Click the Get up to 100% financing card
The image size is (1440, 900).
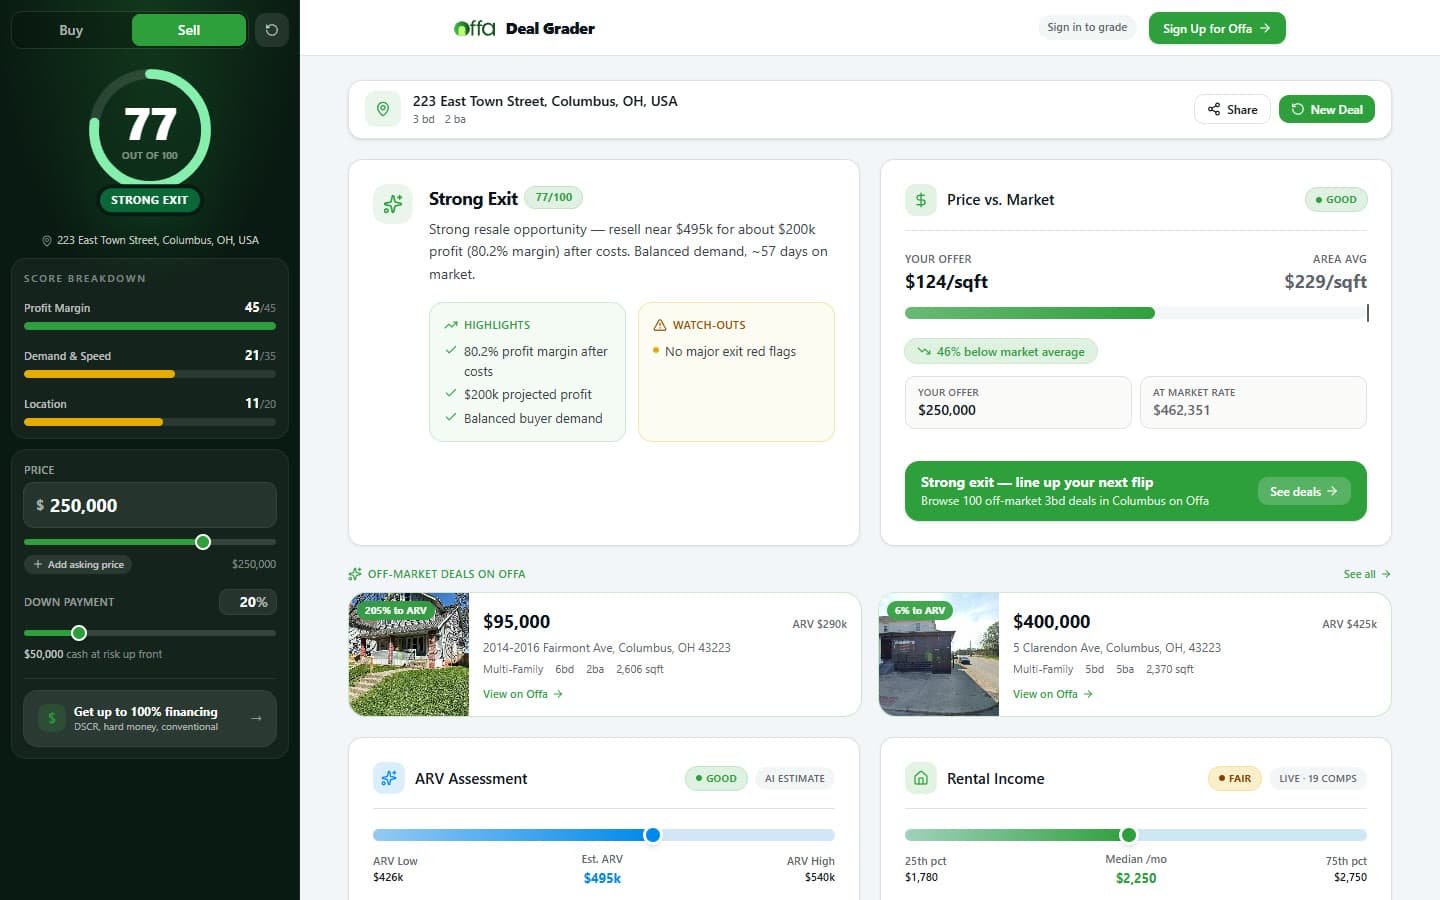(x=150, y=718)
